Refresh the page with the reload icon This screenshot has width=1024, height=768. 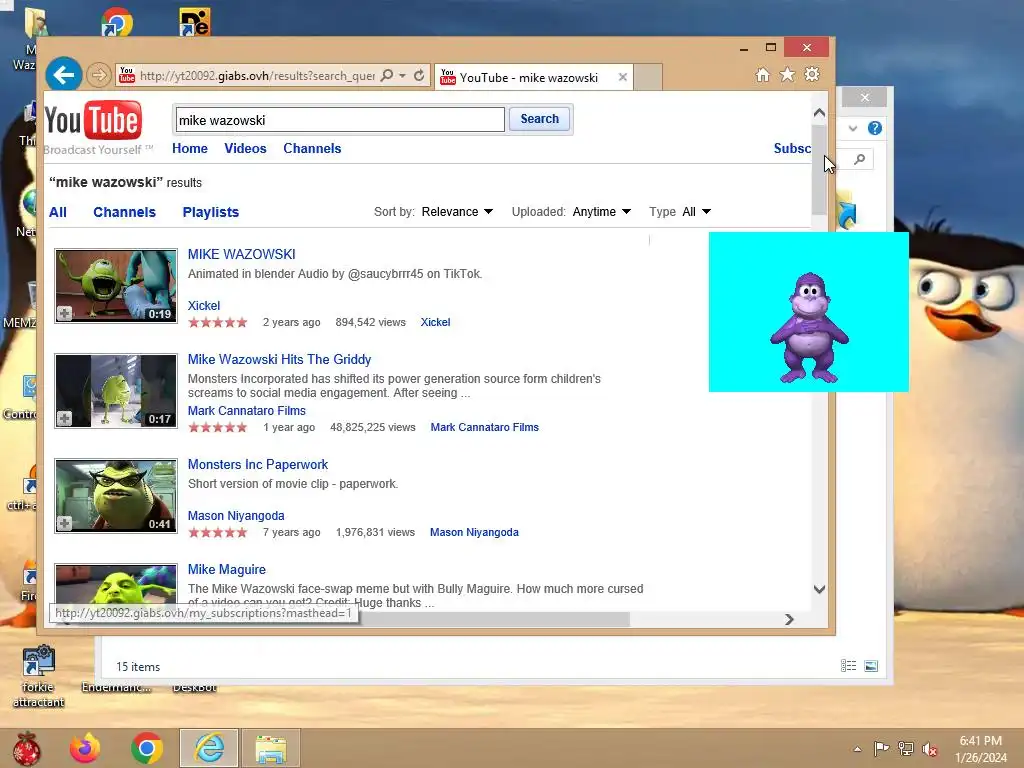419,76
